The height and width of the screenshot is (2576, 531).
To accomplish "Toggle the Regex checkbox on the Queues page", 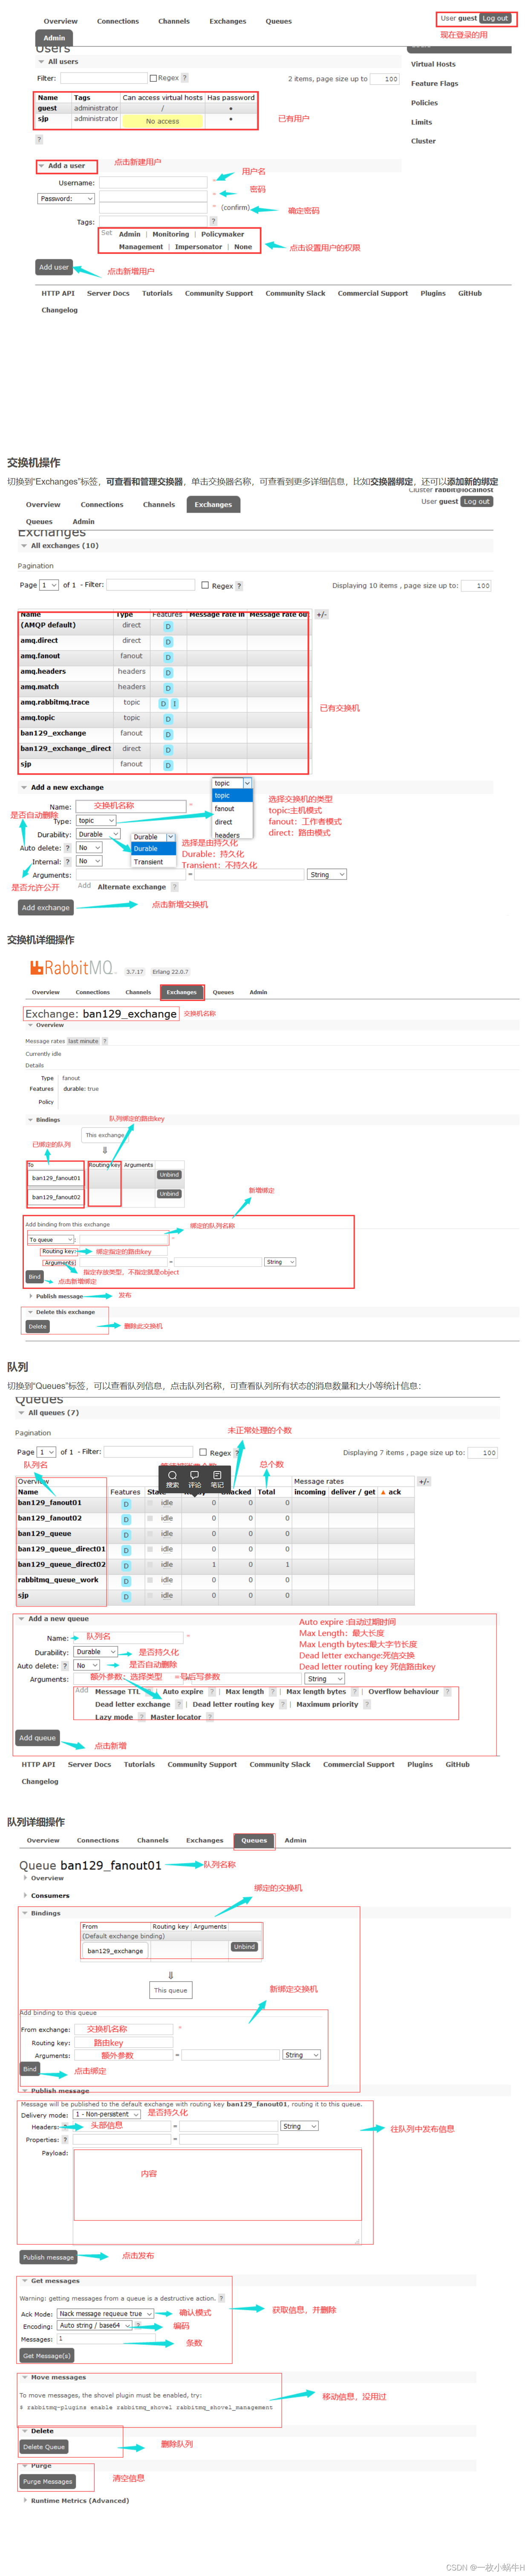I will pos(203,1452).
